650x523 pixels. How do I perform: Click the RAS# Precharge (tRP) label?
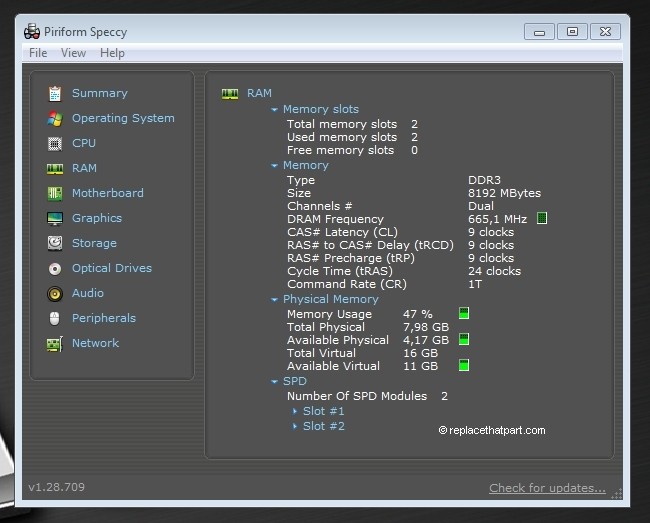click(351, 258)
